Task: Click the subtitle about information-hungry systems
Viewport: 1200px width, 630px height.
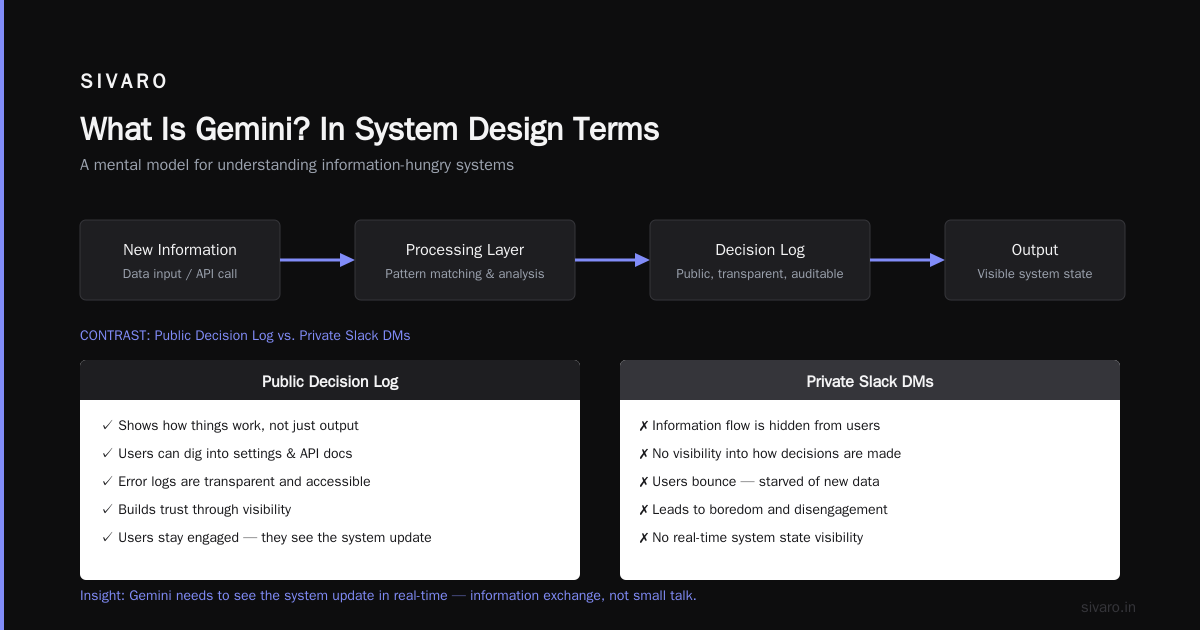Action: pos(297,165)
